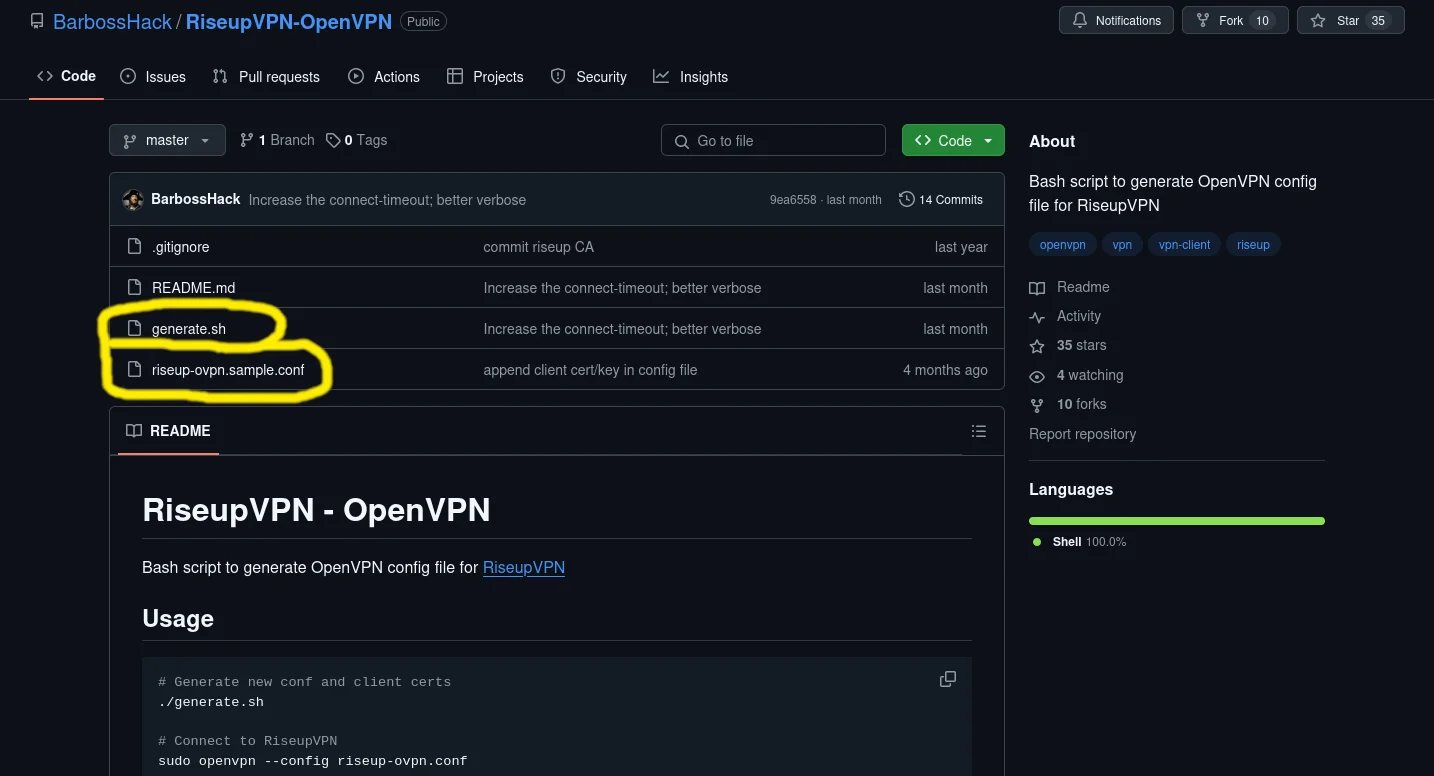This screenshot has height=776, width=1434.
Task: Click the repository book icon beside BarbossHack
Action: pyautogui.click(x=37, y=21)
